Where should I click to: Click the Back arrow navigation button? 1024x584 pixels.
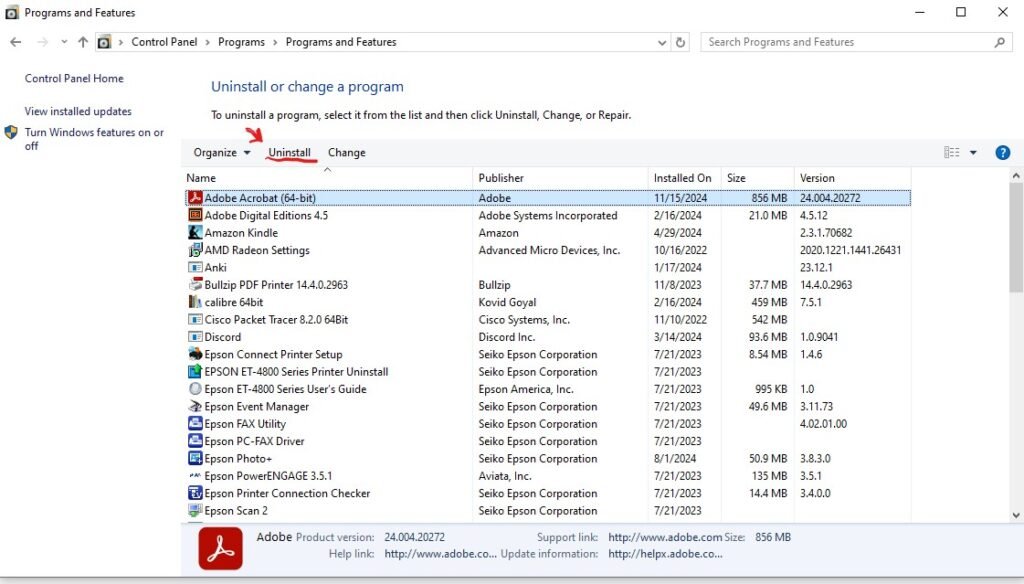[16, 43]
